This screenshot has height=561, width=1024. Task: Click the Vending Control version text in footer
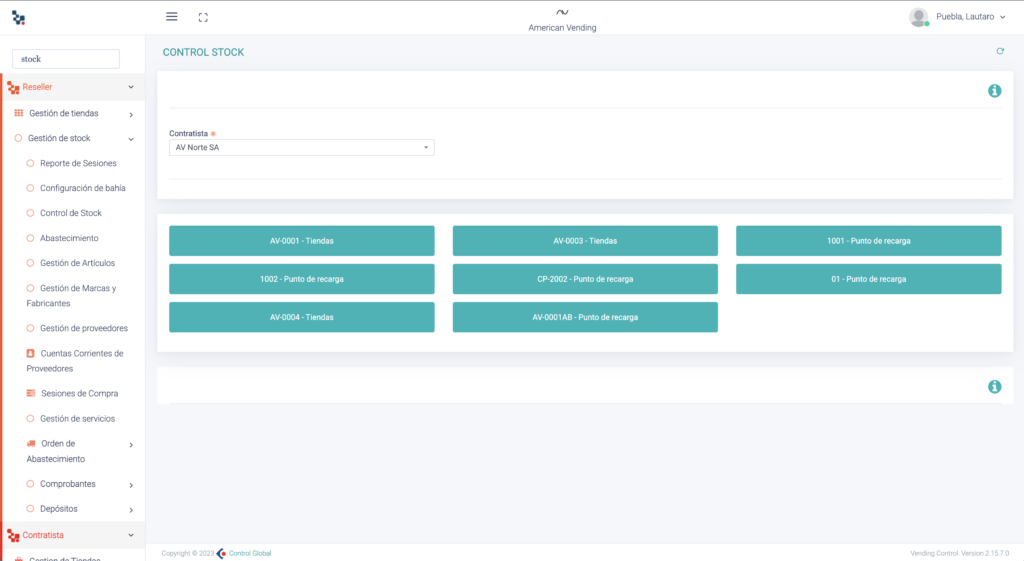pyautogui.click(x=959, y=553)
